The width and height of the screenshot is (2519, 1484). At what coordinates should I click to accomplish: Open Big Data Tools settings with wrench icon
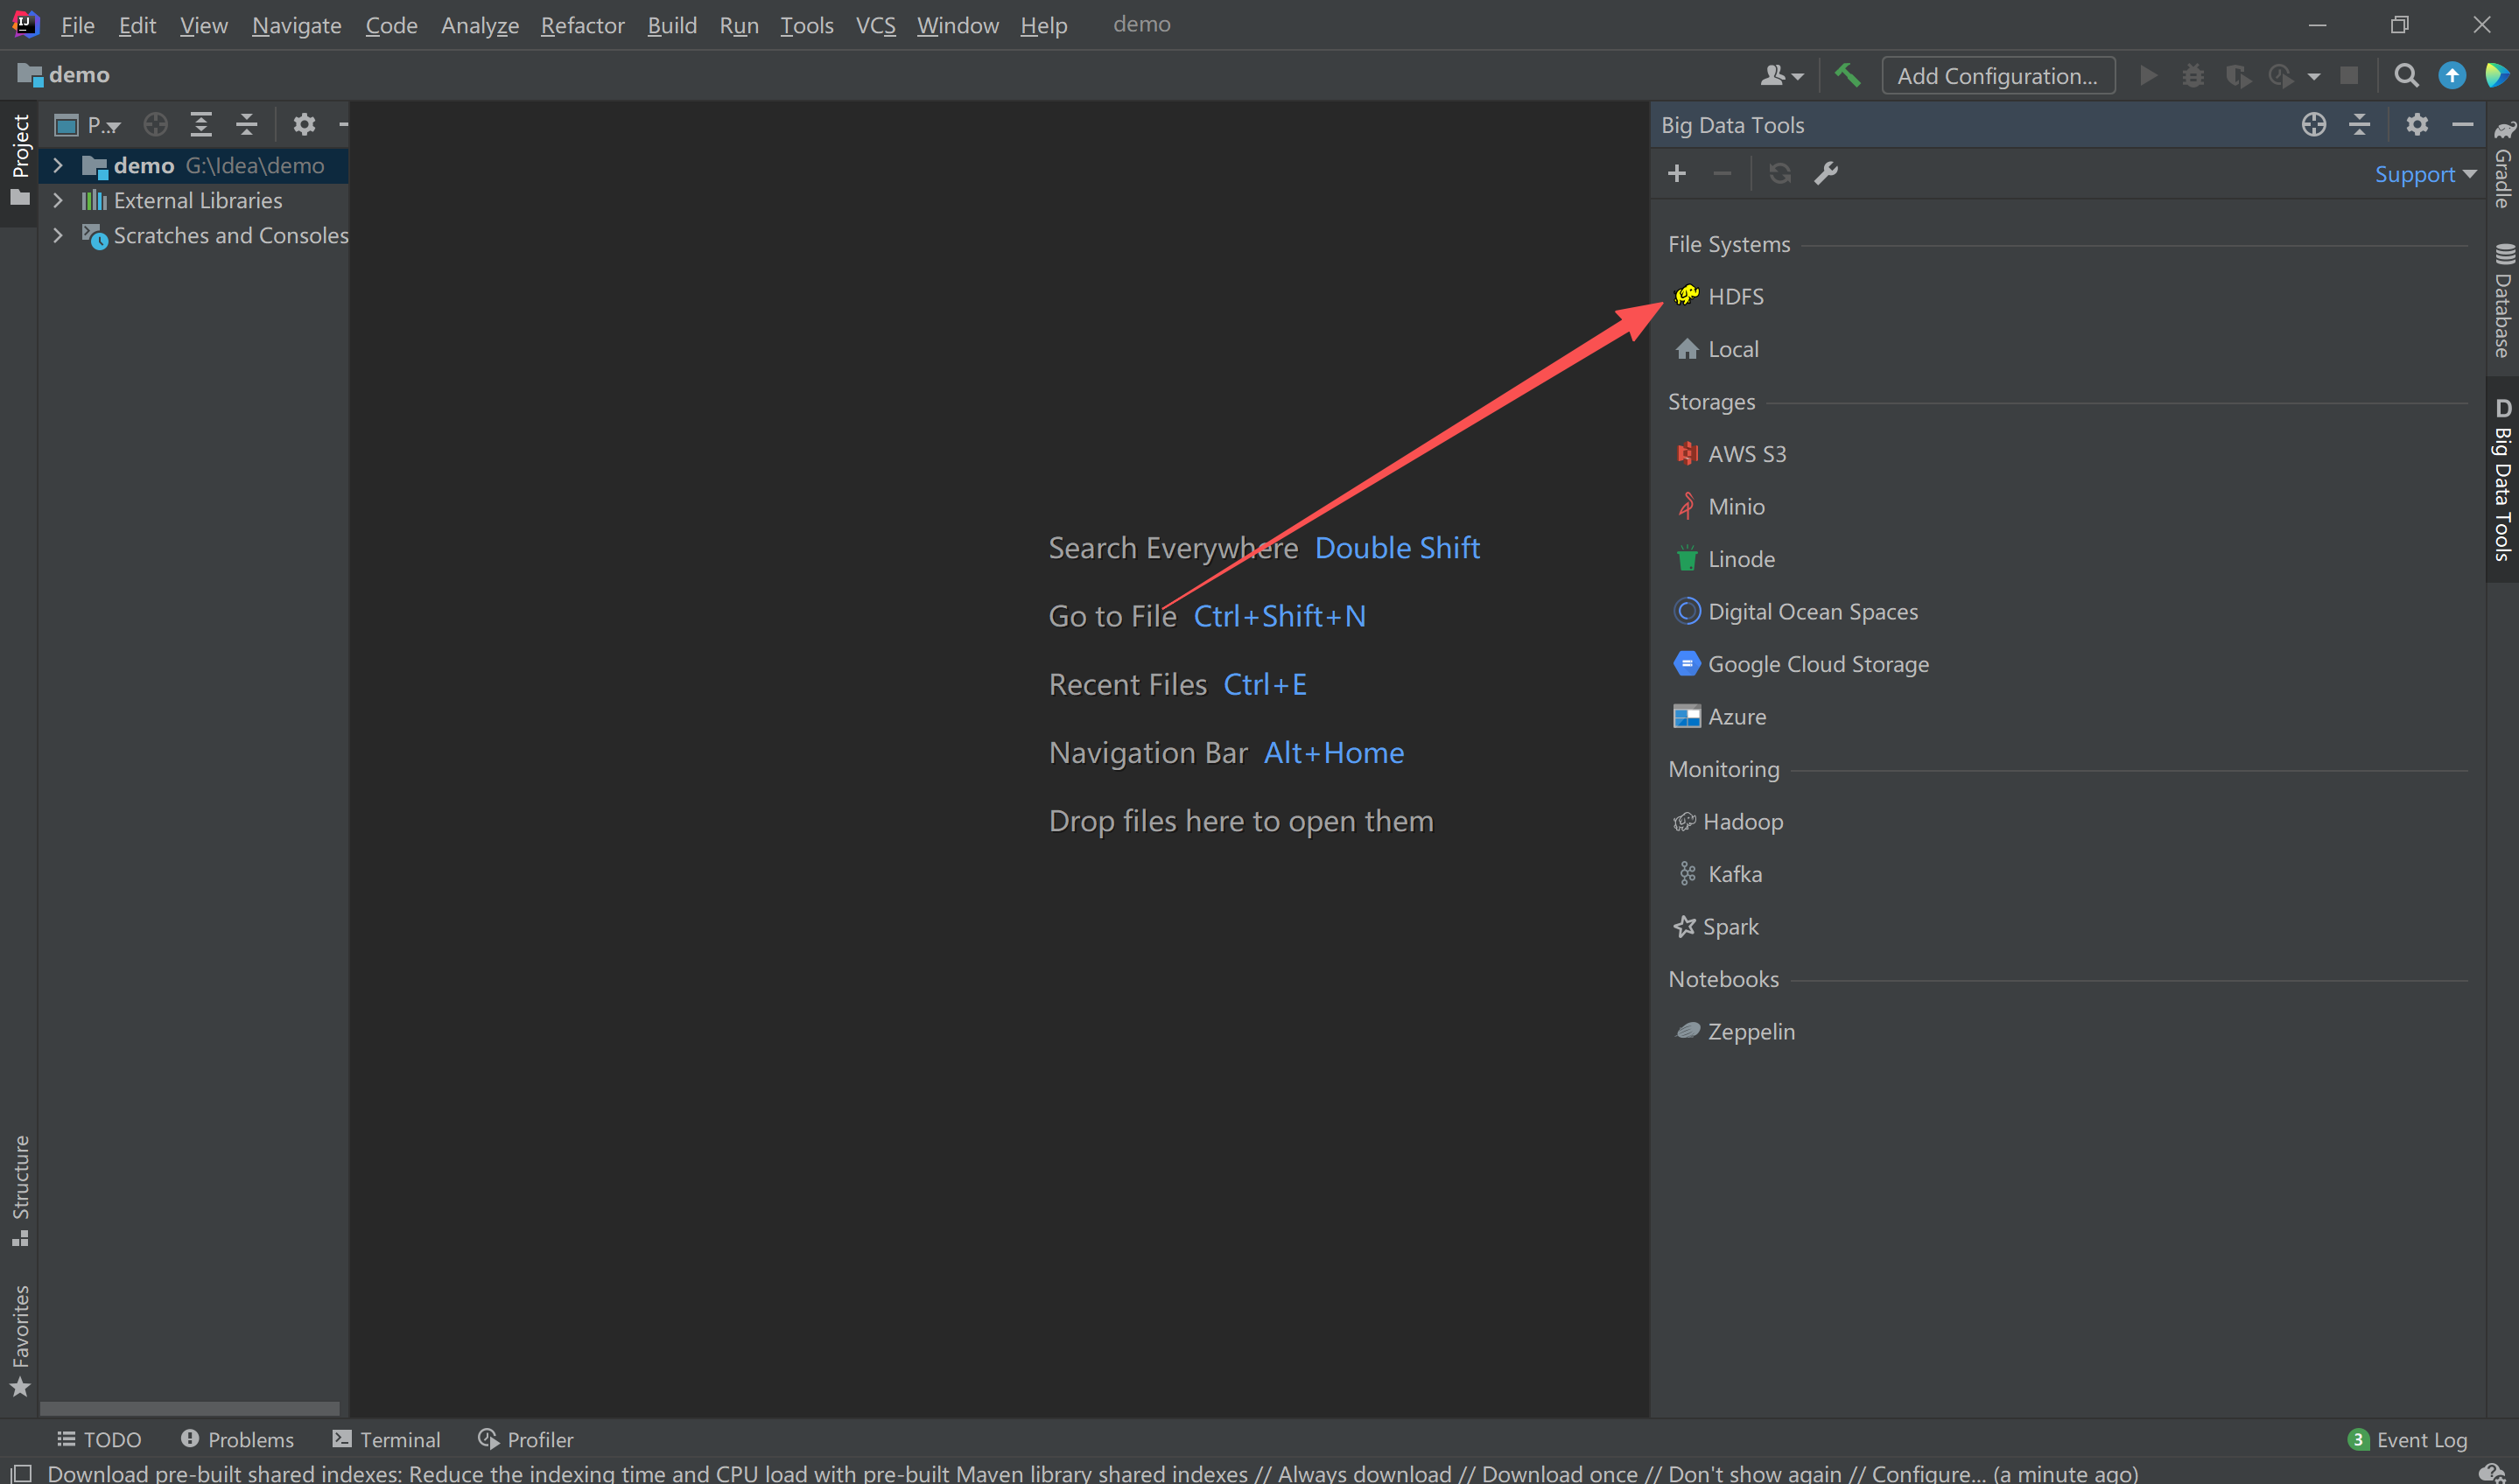1826,173
